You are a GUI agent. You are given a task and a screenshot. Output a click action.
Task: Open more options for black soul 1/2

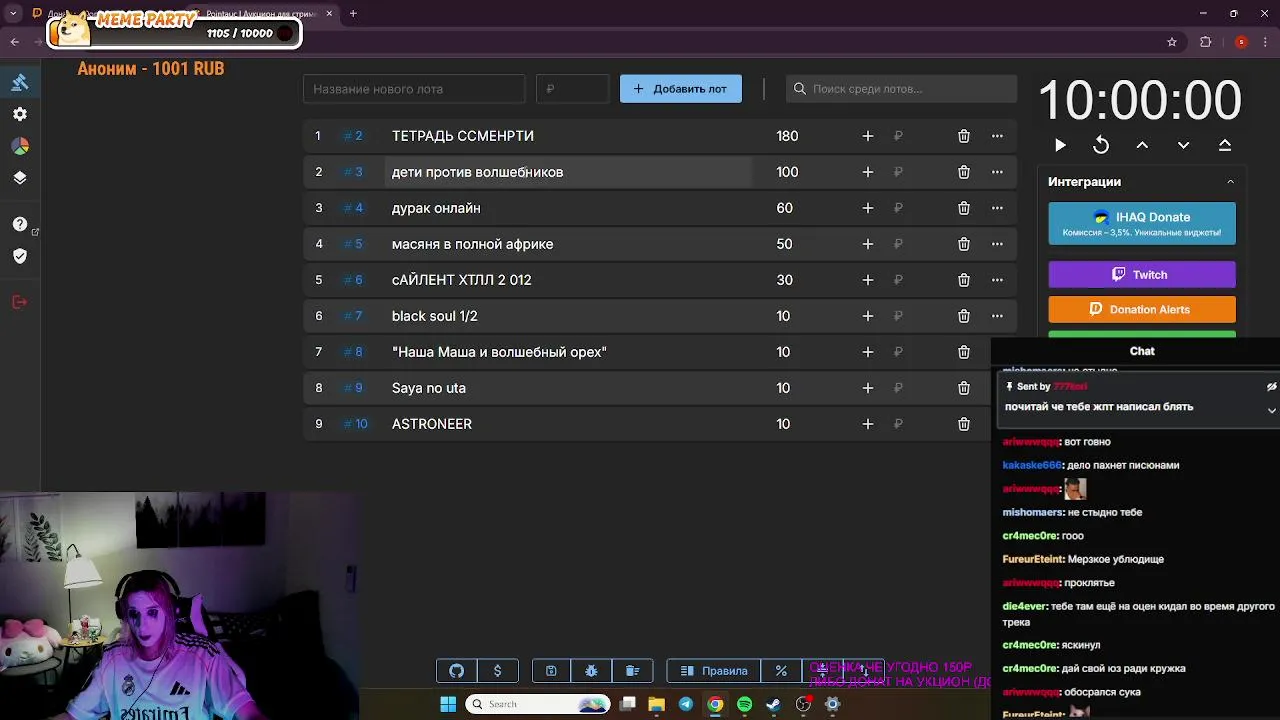(x=997, y=316)
